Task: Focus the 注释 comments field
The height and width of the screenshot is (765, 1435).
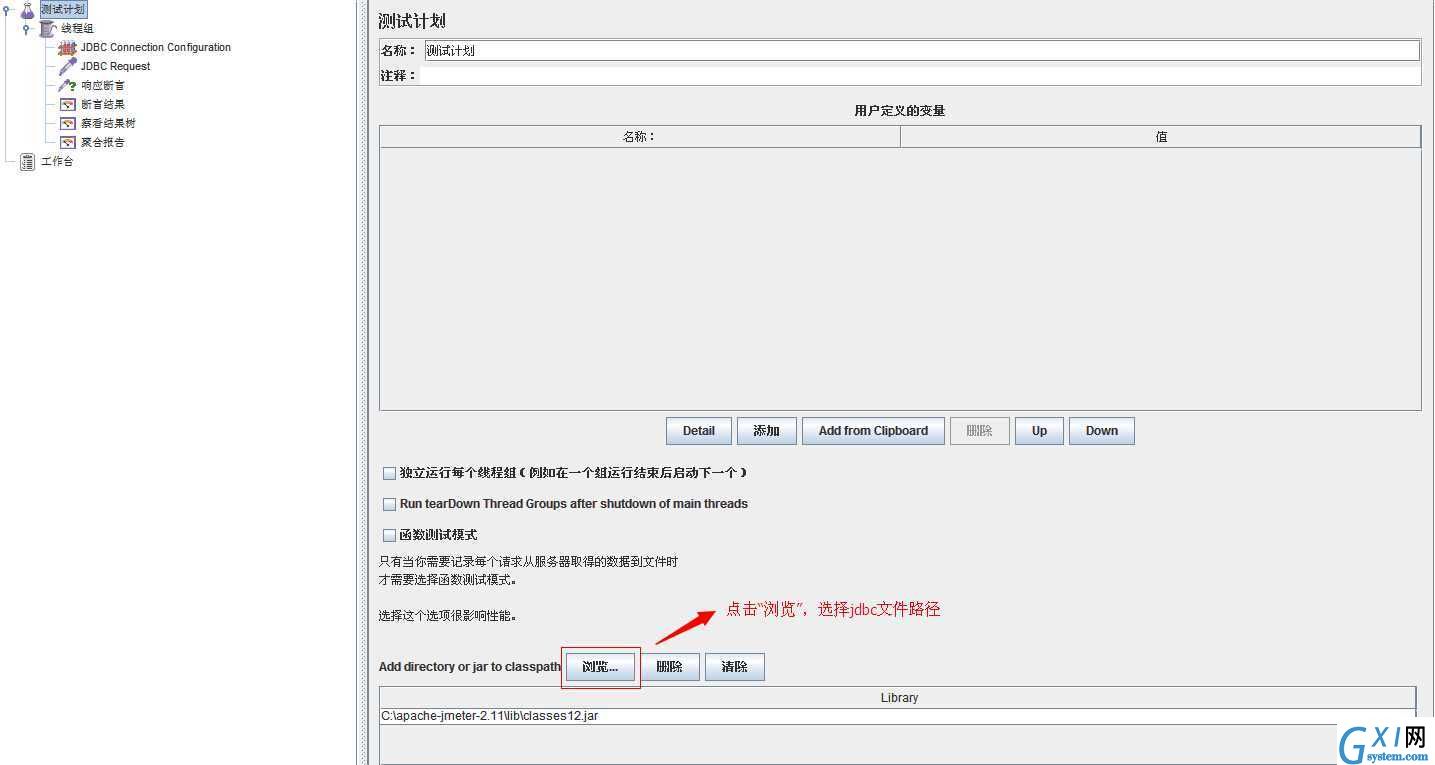Action: tap(921, 75)
